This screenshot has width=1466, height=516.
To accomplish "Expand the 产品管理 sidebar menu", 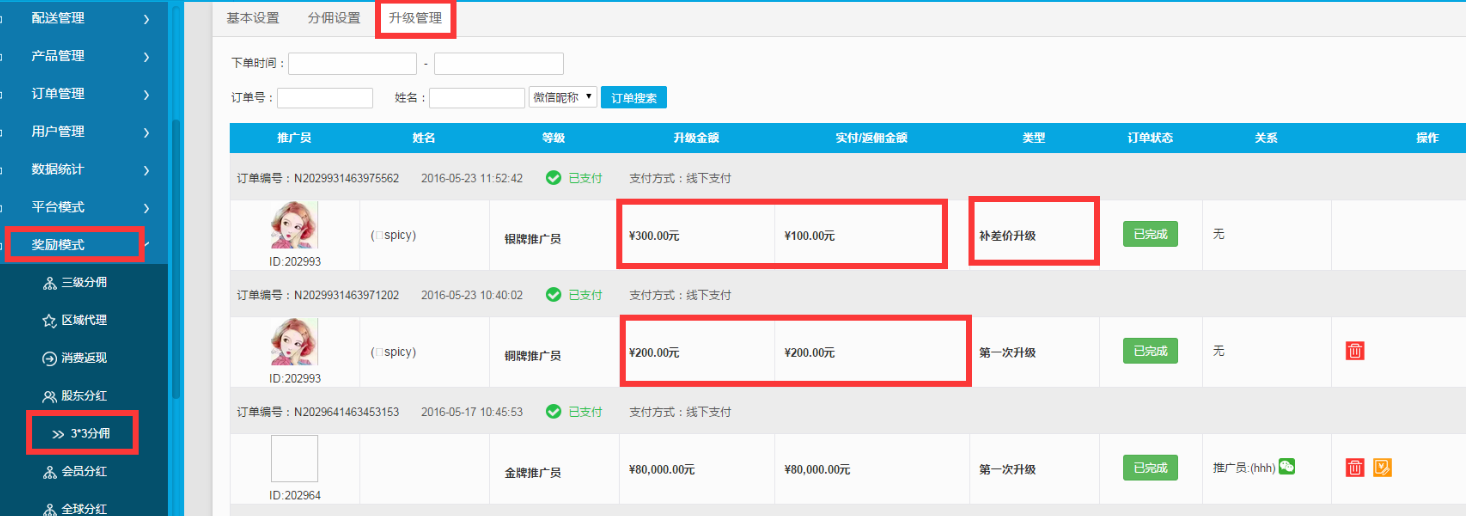I will coord(82,56).
